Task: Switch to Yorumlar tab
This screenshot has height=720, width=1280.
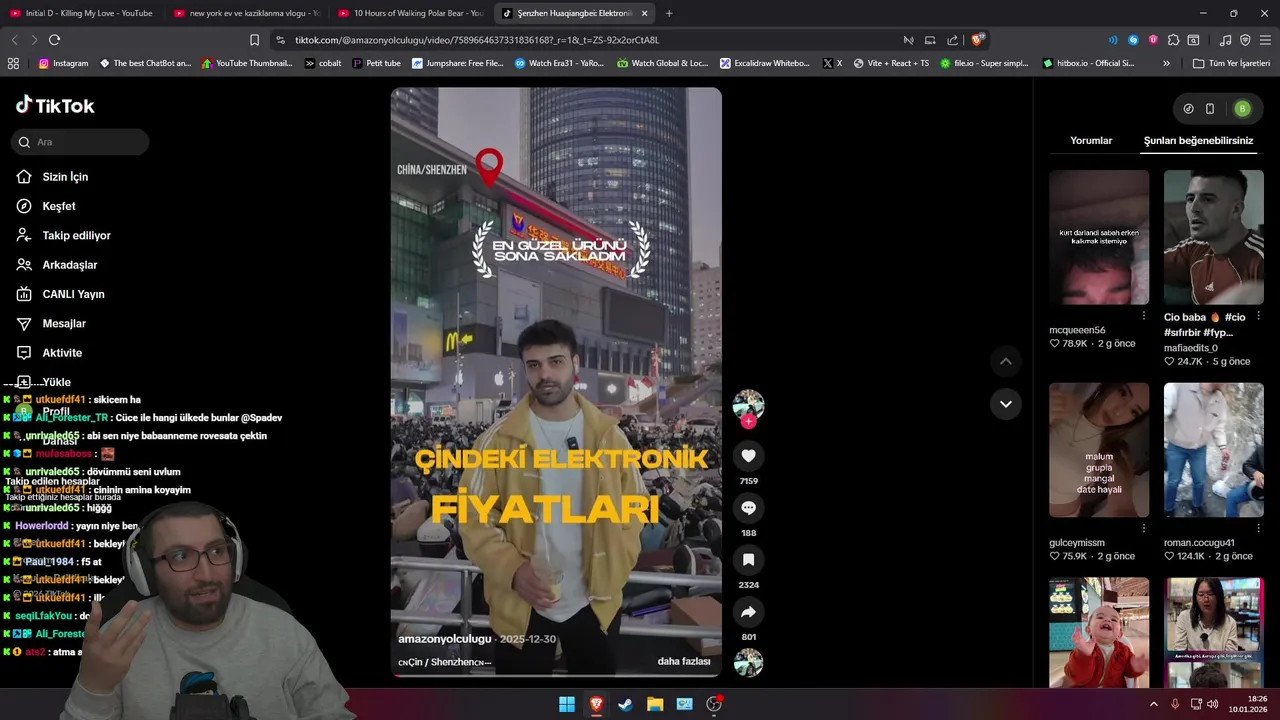Action: pos(1091,141)
